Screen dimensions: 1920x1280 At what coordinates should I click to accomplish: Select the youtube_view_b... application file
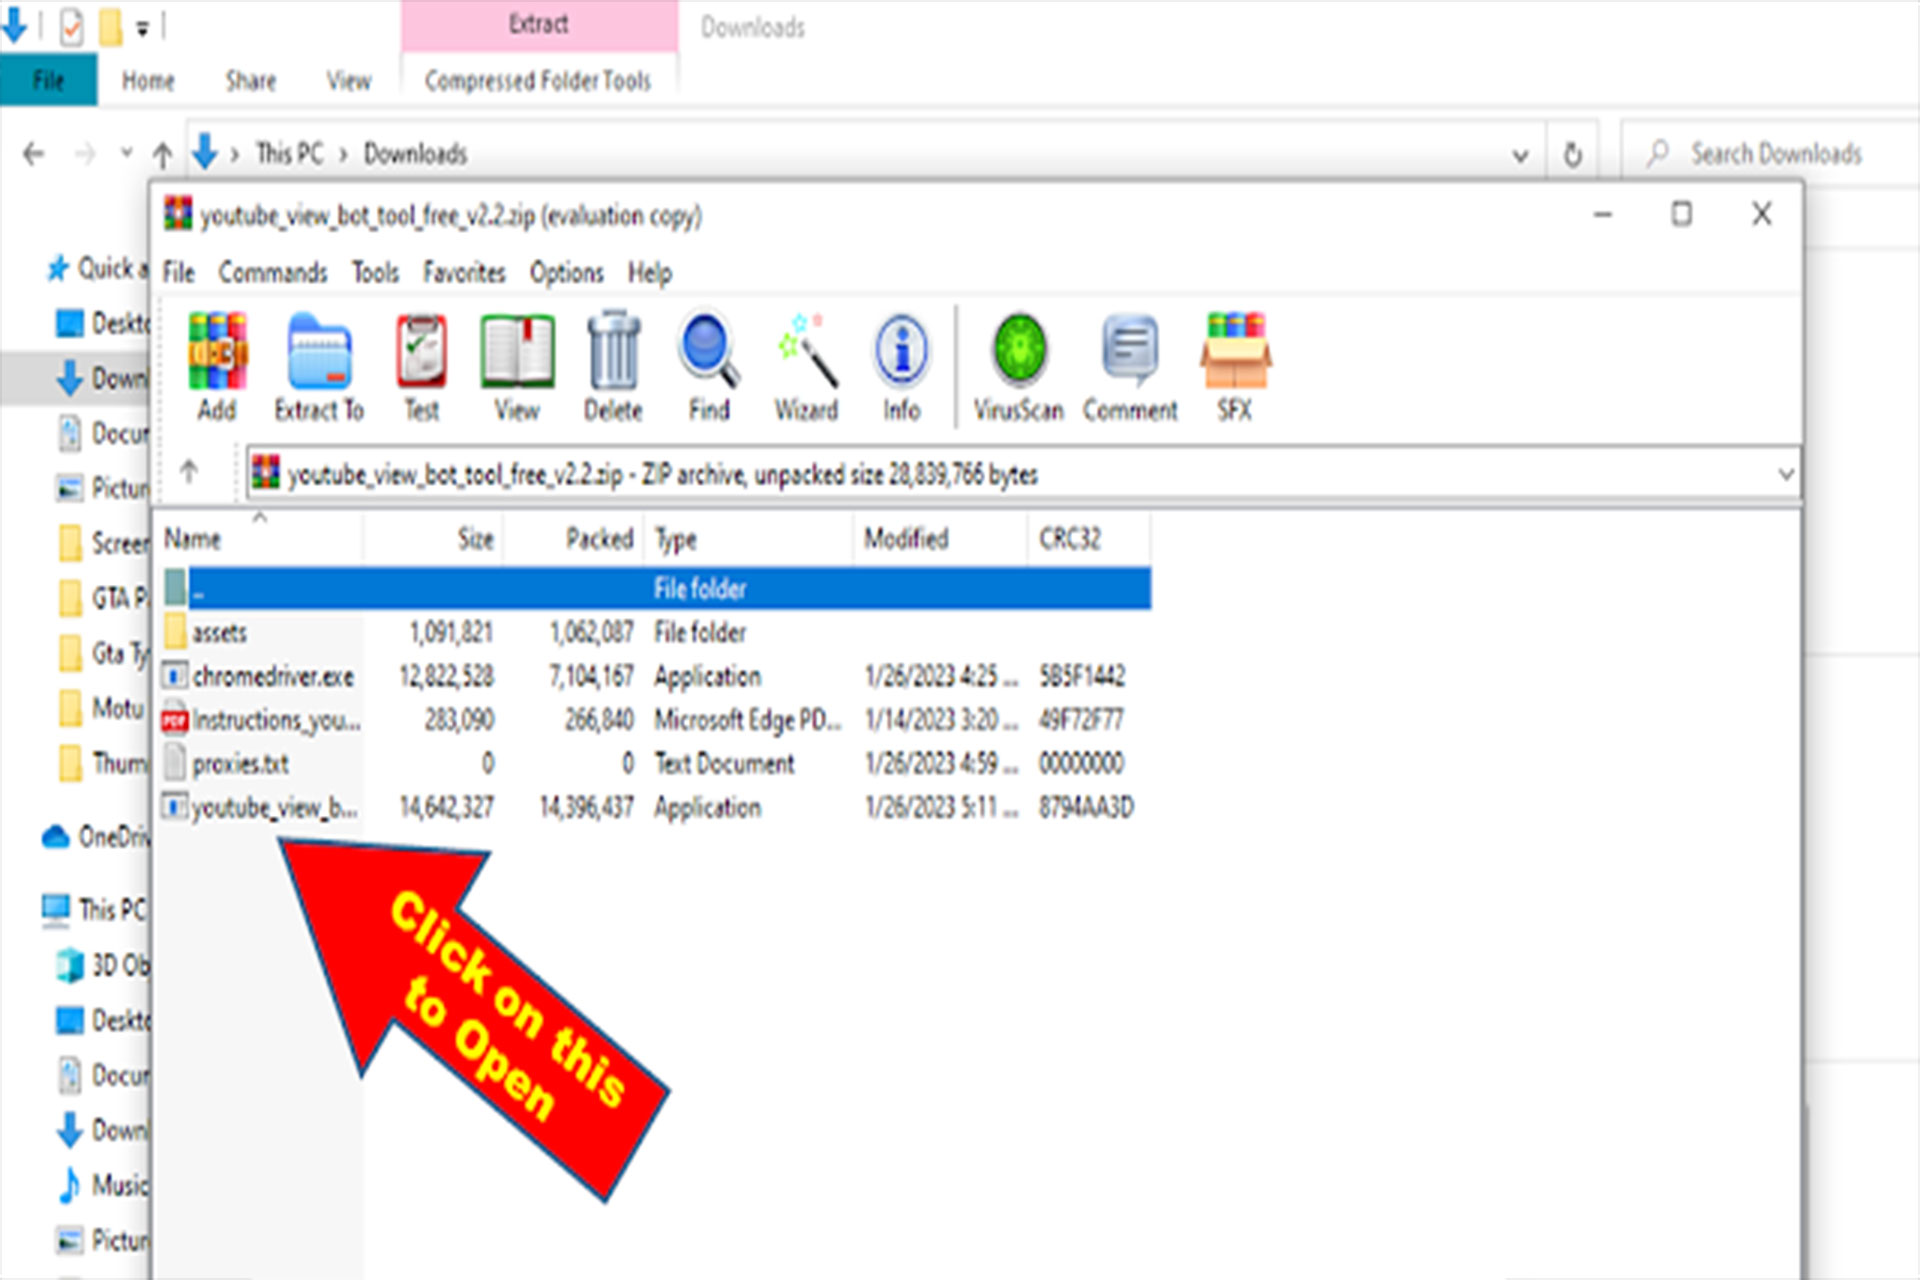pos(656,807)
